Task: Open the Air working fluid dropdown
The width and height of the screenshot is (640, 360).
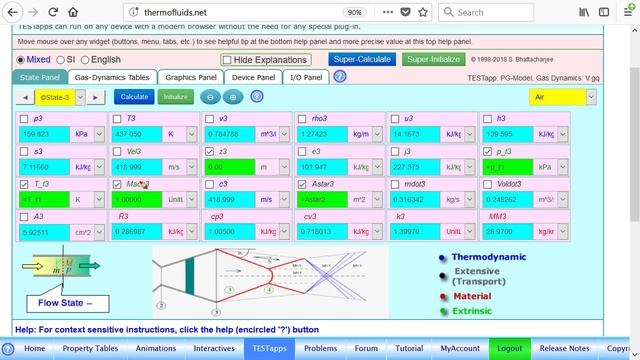Action: 591,97
